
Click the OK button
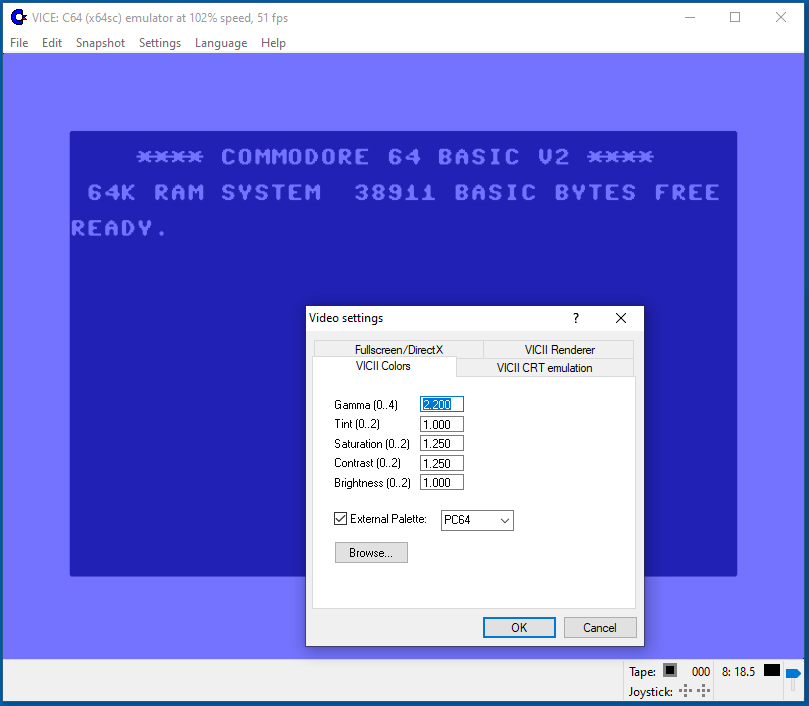coord(519,628)
